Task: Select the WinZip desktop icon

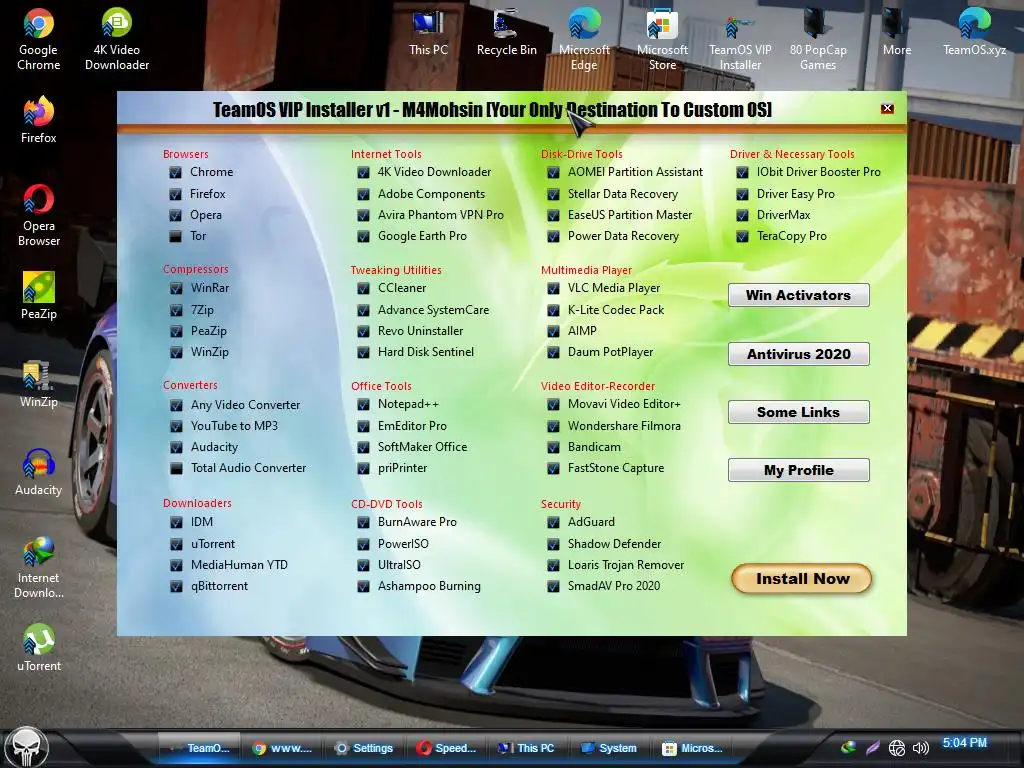Action: click(x=39, y=383)
